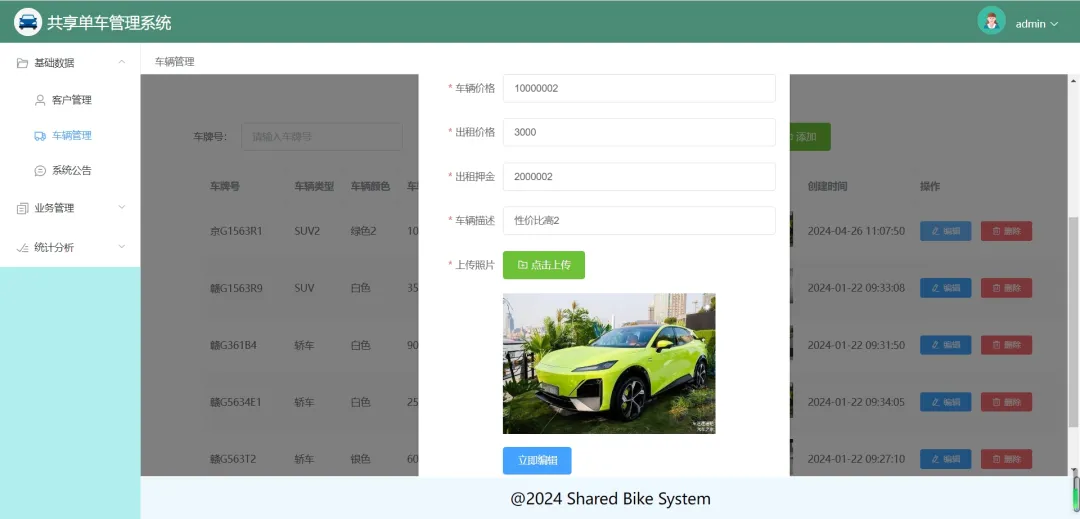This screenshot has height=519, width=1080.
Task: Click the 车辆管理 truck icon
Action: [x=40, y=136]
